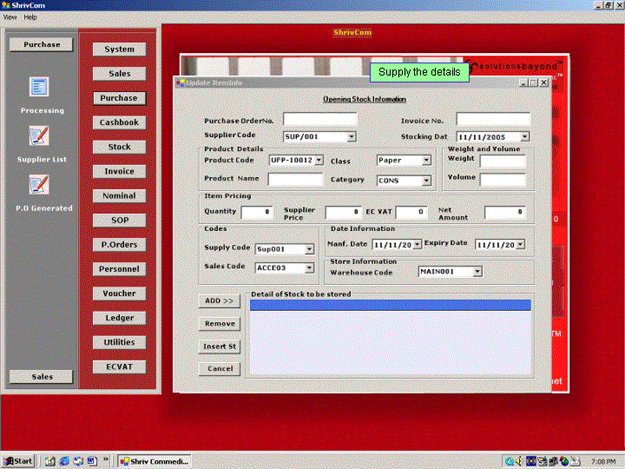
Task: Click the Net Amount input field
Action: pyautogui.click(x=505, y=212)
